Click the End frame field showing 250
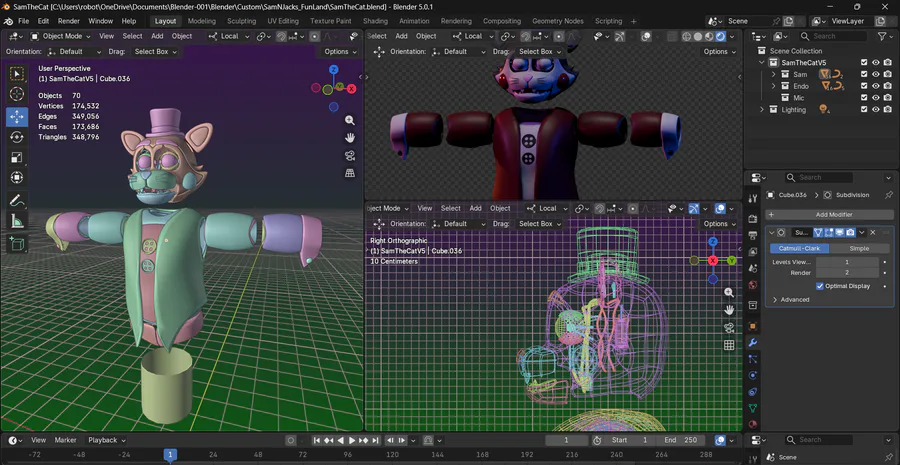This screenshot has width=900, height=465. pos(683,440)
